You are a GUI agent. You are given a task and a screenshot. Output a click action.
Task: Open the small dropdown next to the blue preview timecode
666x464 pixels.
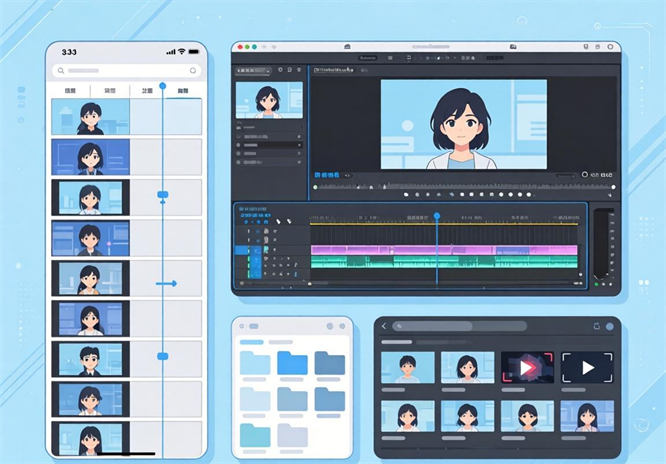pyautogui.click(x=347, y=175)
